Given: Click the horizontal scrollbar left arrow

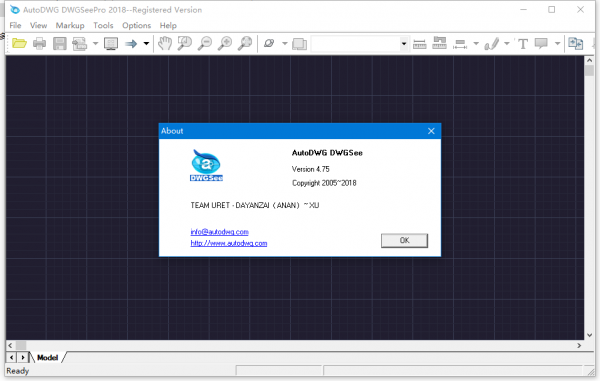Looking at the screenshot, I should [10, 345].
